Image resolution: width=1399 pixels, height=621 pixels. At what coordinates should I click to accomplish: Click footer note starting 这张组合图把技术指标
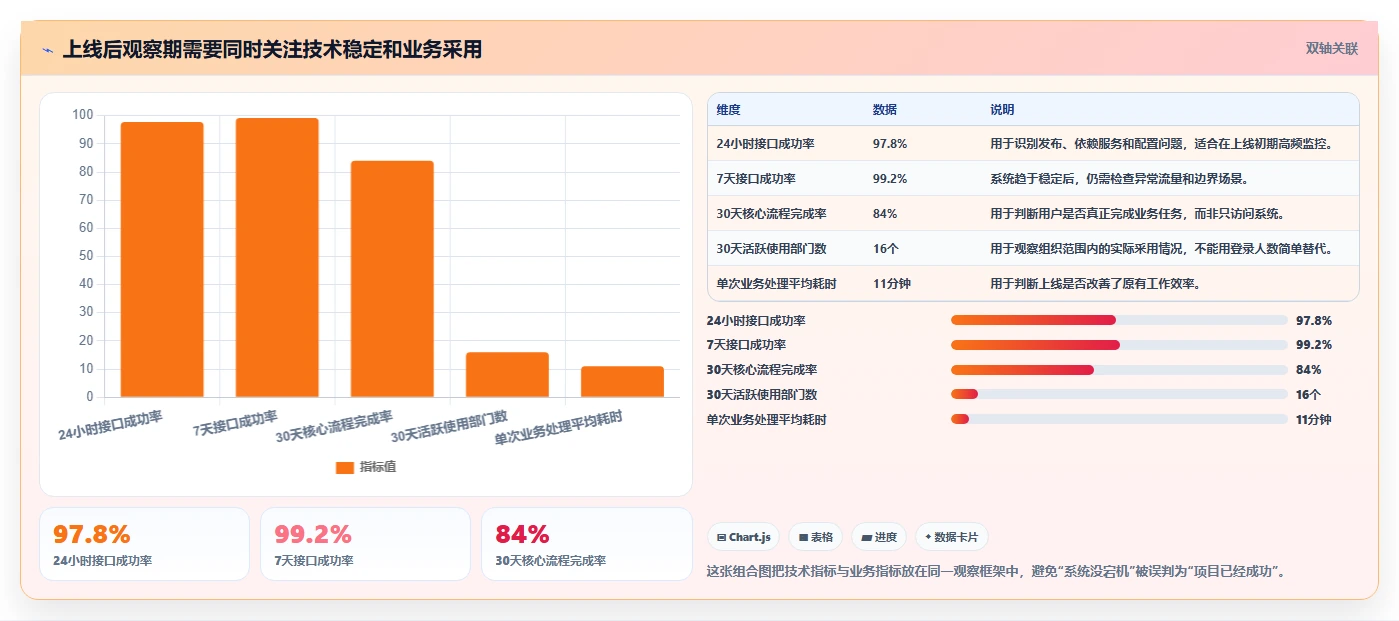pos(996,572)
